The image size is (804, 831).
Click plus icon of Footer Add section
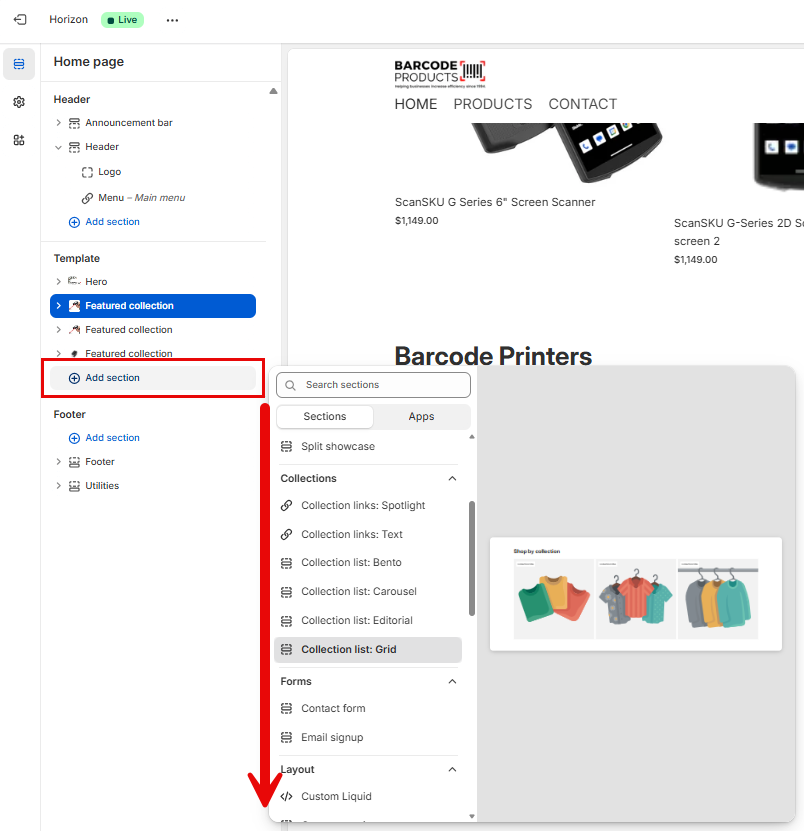tap(74, 438)
